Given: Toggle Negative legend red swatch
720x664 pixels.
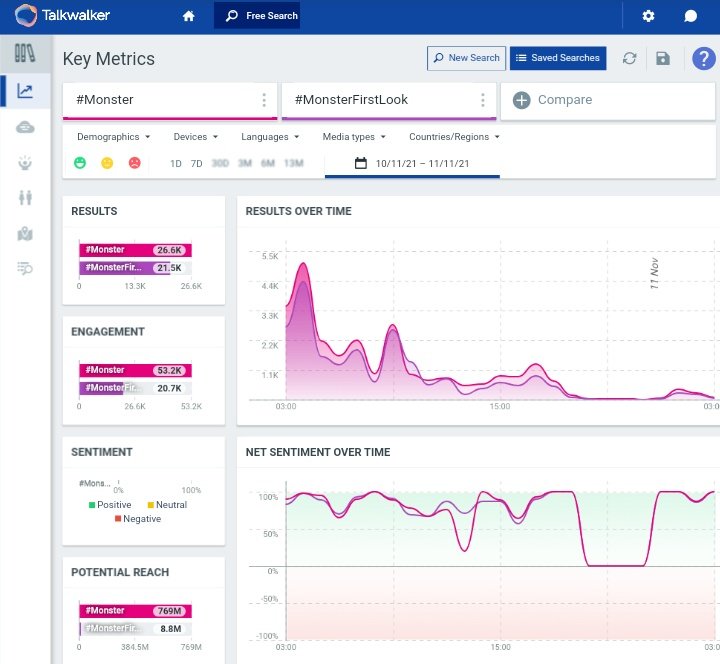Looking at the screenshot, I should 118,519.
